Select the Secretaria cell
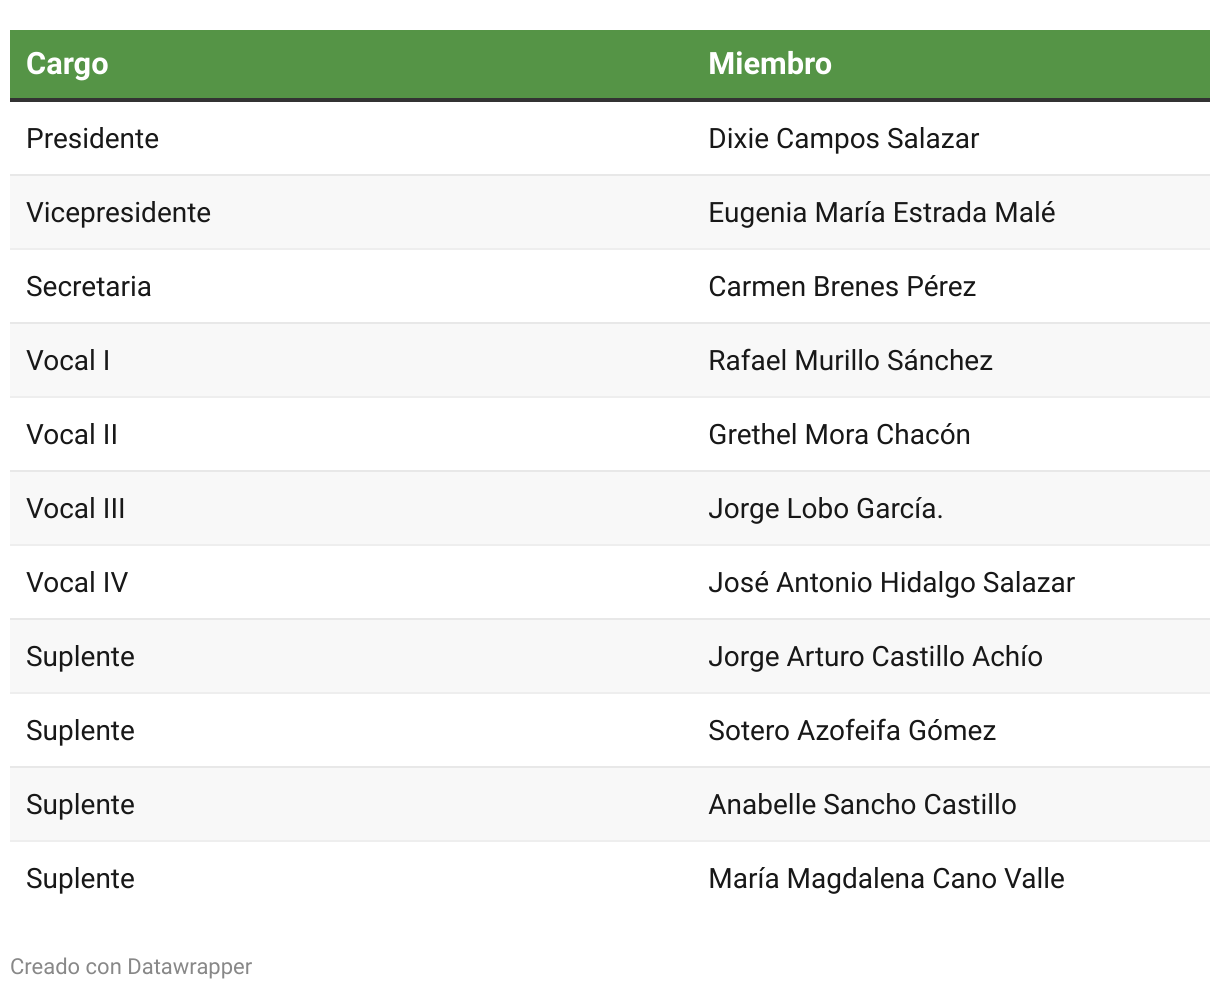Viewport: 1220px width, 990px height. point(89,286)
